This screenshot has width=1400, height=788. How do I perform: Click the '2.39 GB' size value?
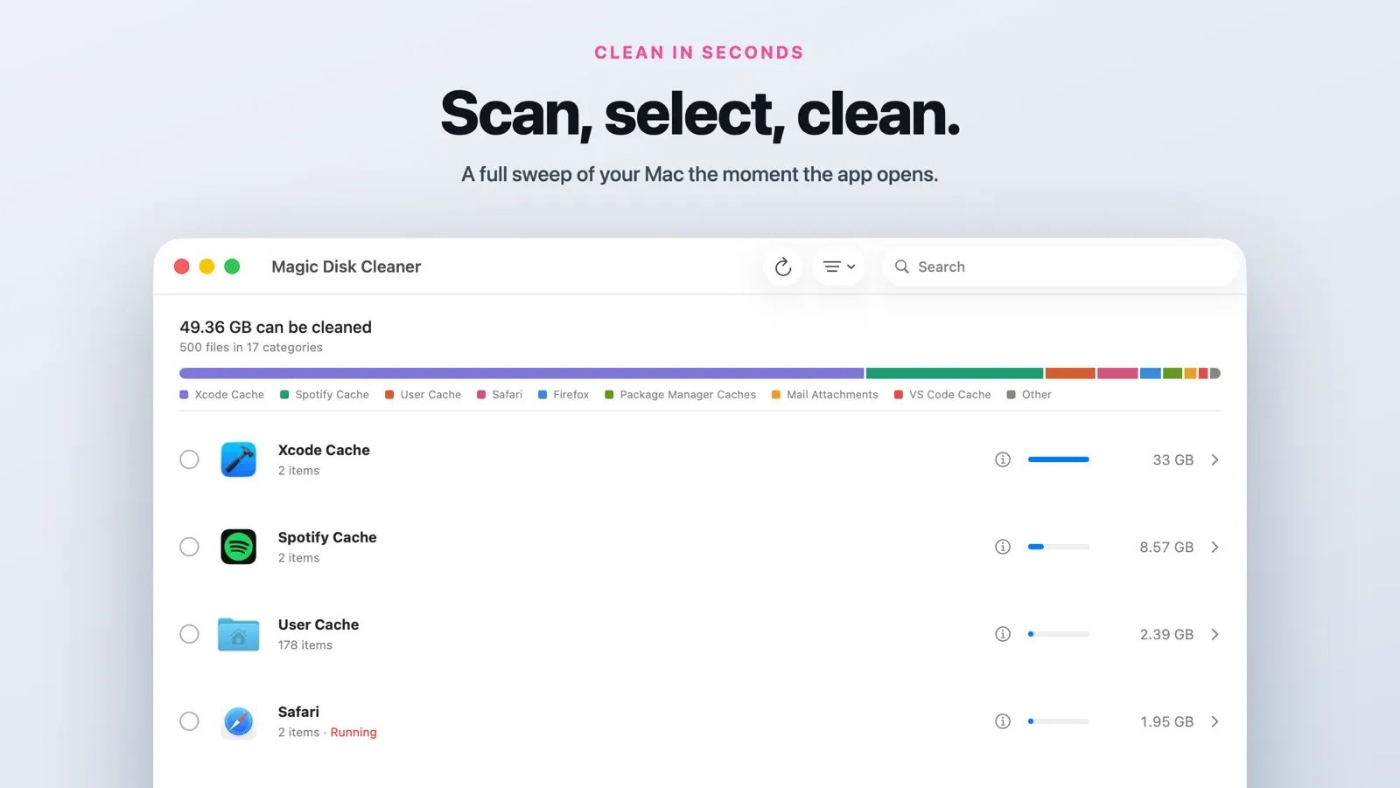[1166, 634]
